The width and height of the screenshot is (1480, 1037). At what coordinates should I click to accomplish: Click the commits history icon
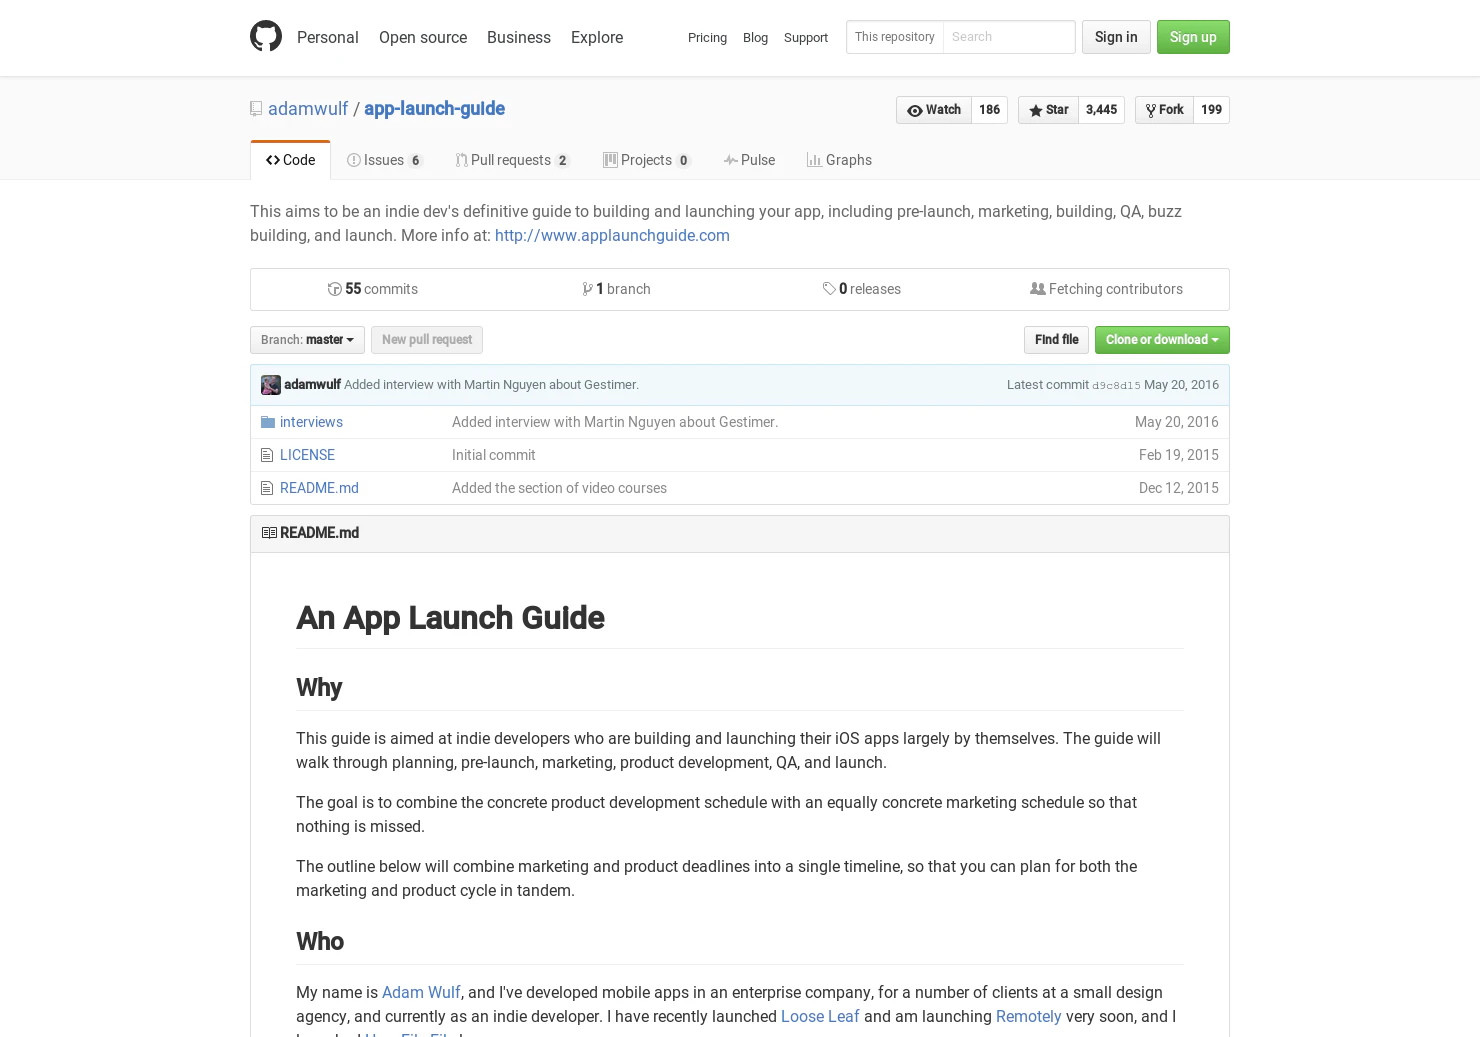tap(335, 288)
